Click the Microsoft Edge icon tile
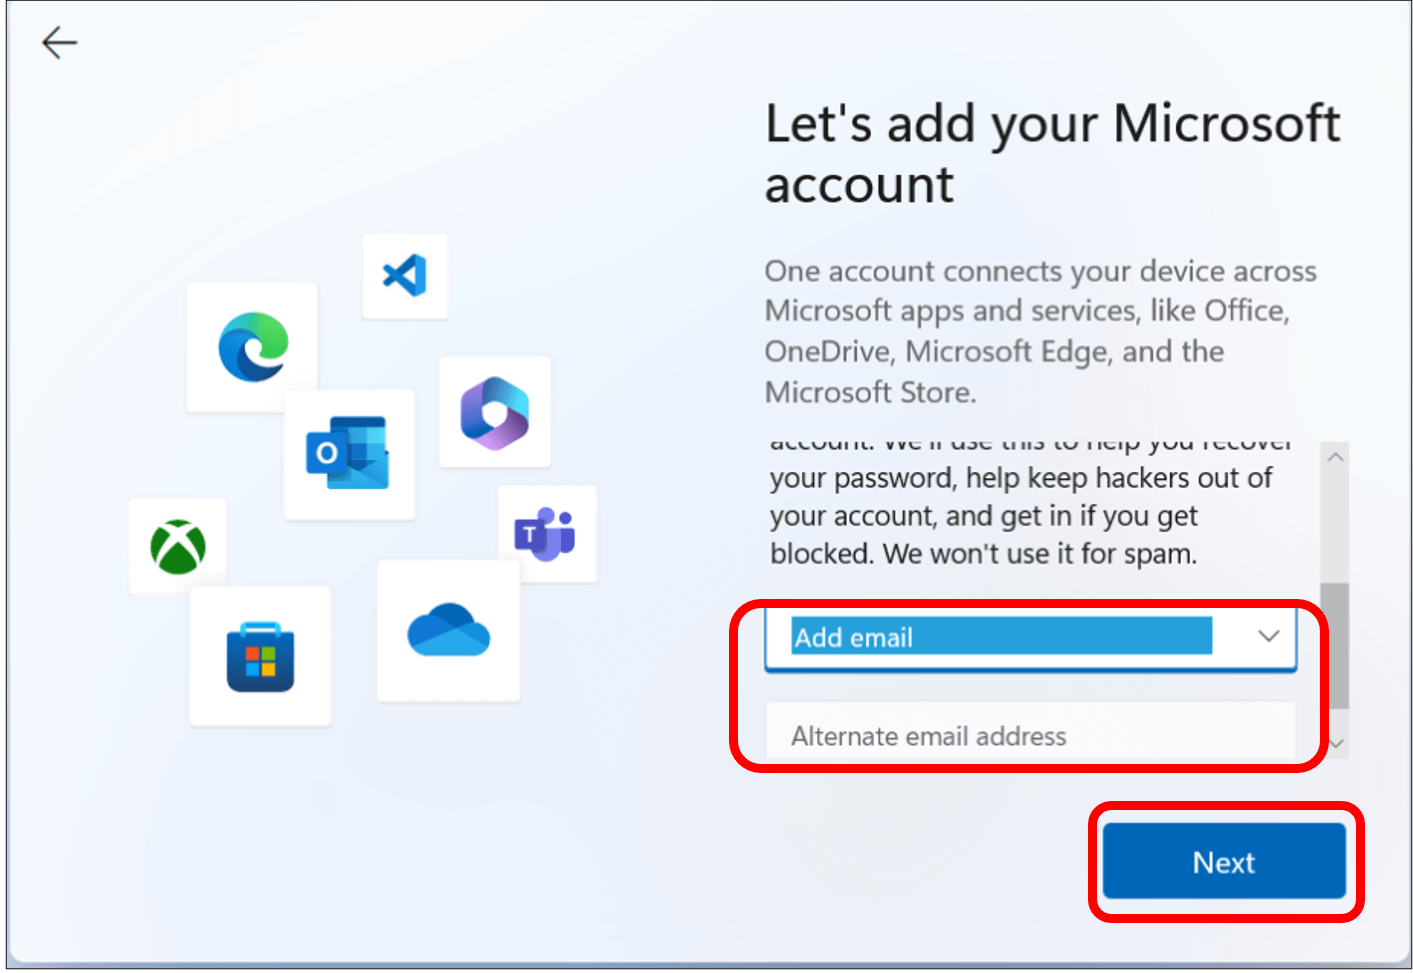1413x973 pixels. (253, 347)
